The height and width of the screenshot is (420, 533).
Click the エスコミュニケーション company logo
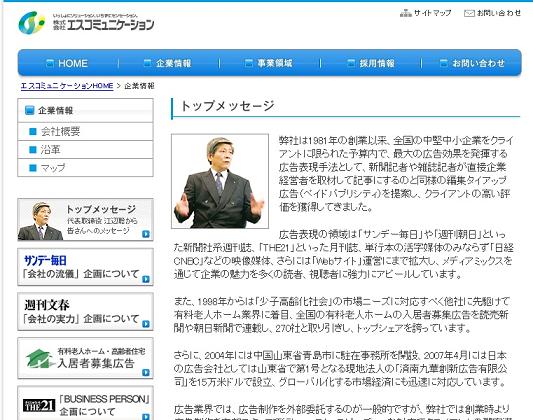(86, 22)
